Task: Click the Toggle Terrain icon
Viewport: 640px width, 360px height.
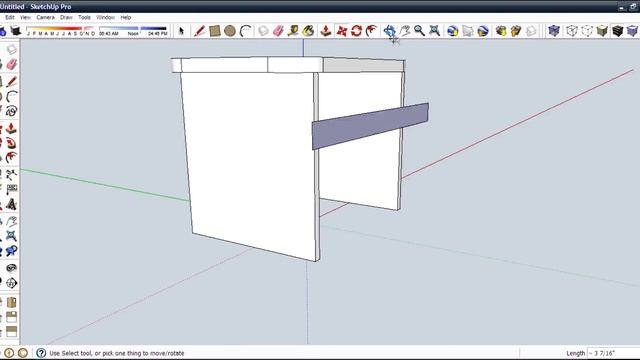Action: click(468, 31)
